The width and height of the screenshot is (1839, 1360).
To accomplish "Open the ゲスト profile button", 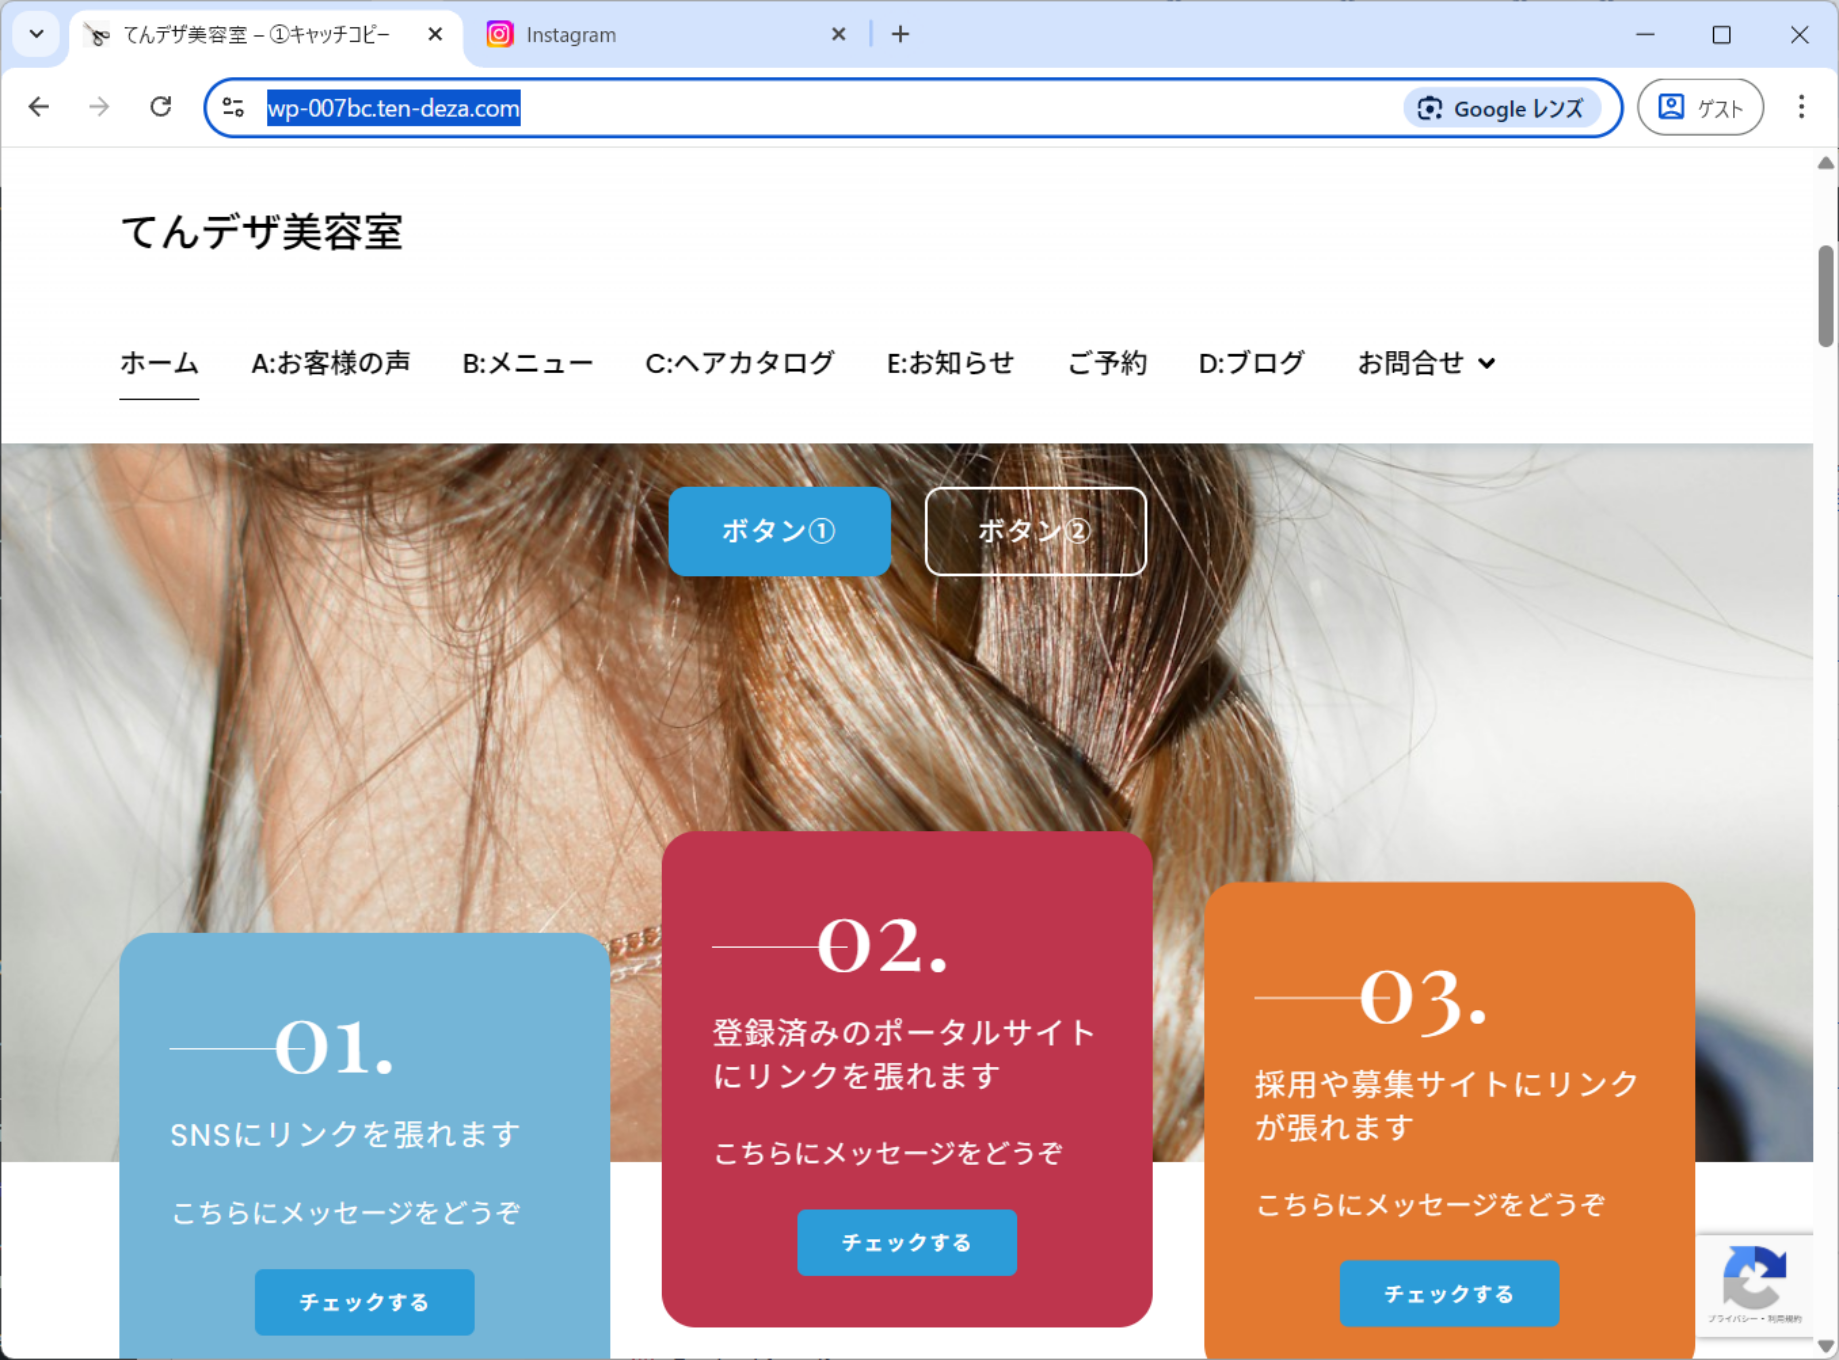I will [1700, 108].
